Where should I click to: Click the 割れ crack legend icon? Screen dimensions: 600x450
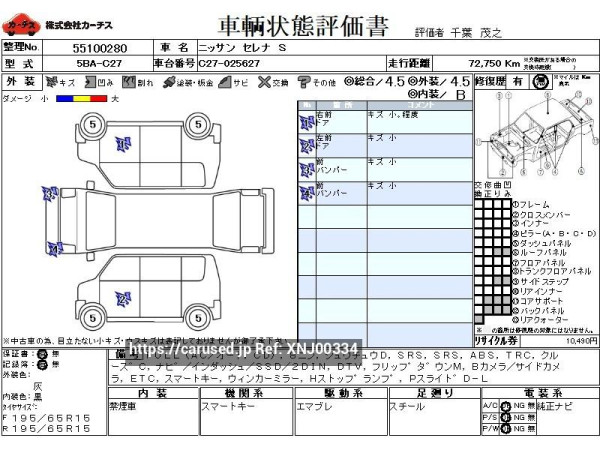[x=129, y=82]
